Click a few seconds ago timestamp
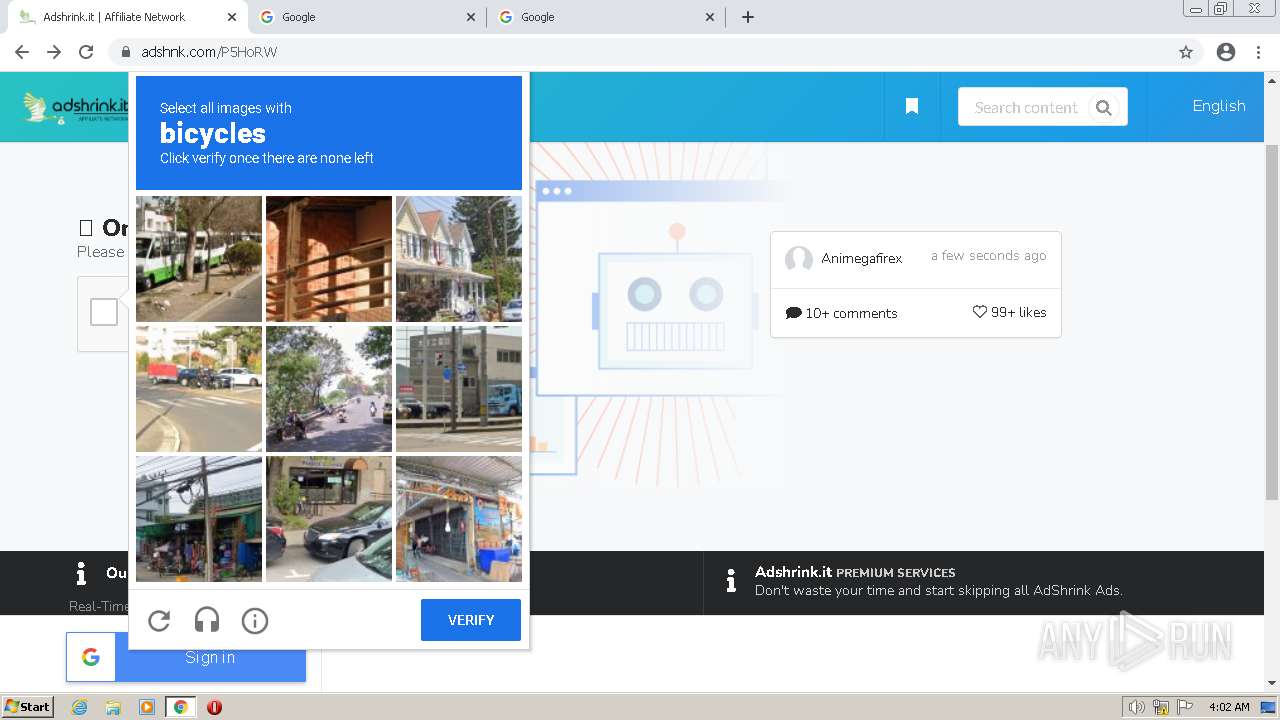 click(988, 256)
